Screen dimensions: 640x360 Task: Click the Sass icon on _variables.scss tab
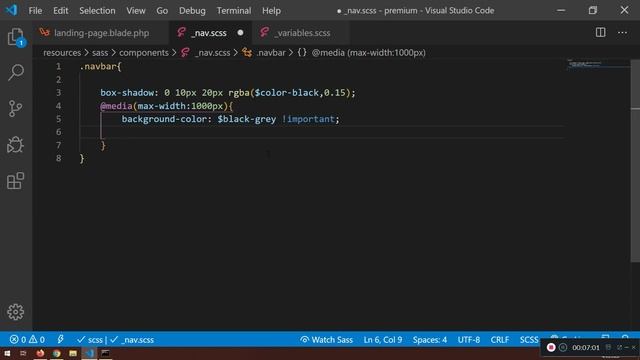pos(264,32)
